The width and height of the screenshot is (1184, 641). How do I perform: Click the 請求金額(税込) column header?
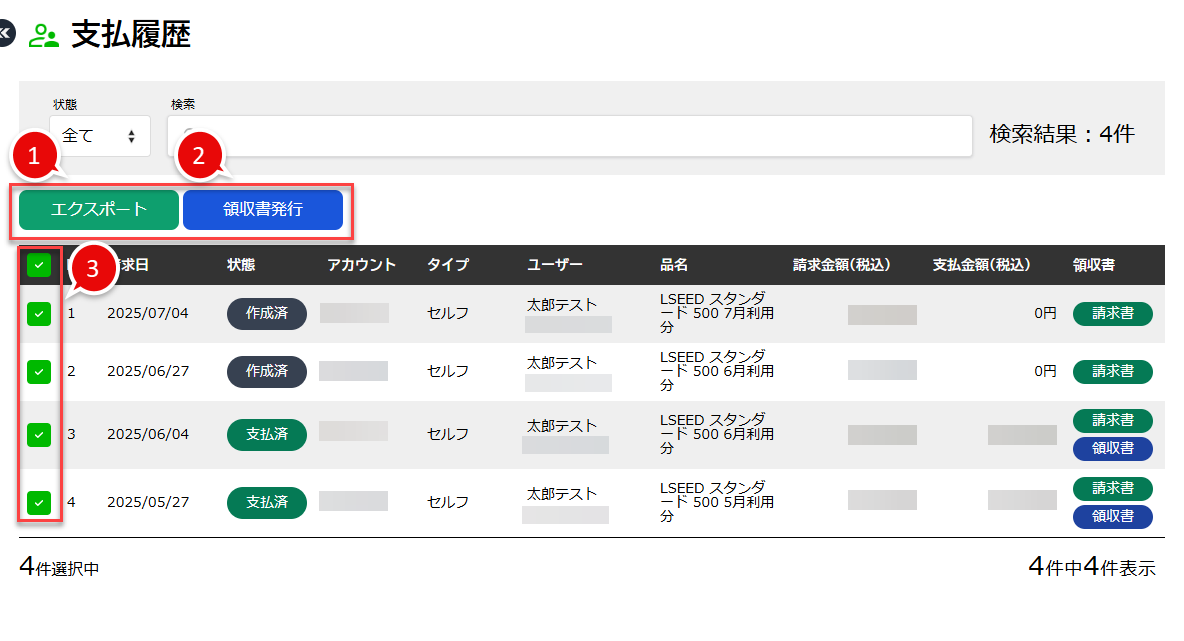[841, 265]
